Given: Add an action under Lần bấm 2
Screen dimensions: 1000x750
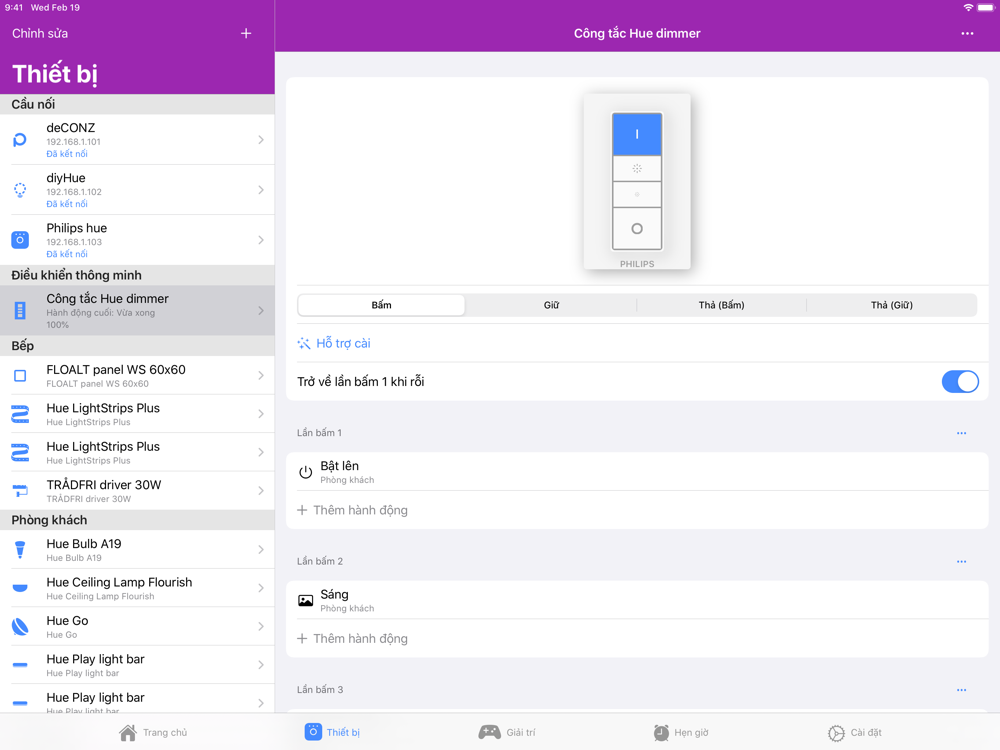Looking at the screenshot, I should [352, 638].
